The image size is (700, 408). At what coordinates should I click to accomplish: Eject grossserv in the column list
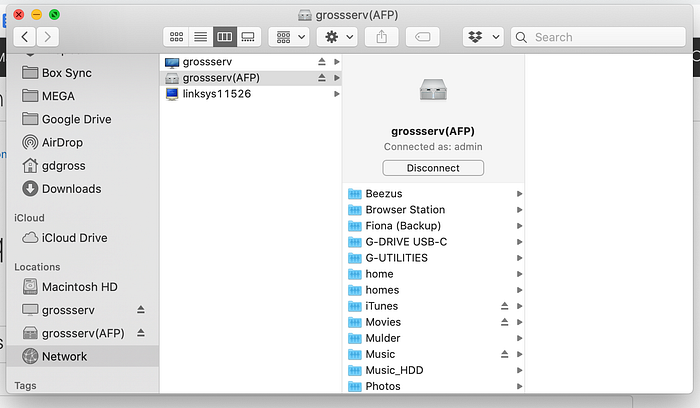pos(322,62)
